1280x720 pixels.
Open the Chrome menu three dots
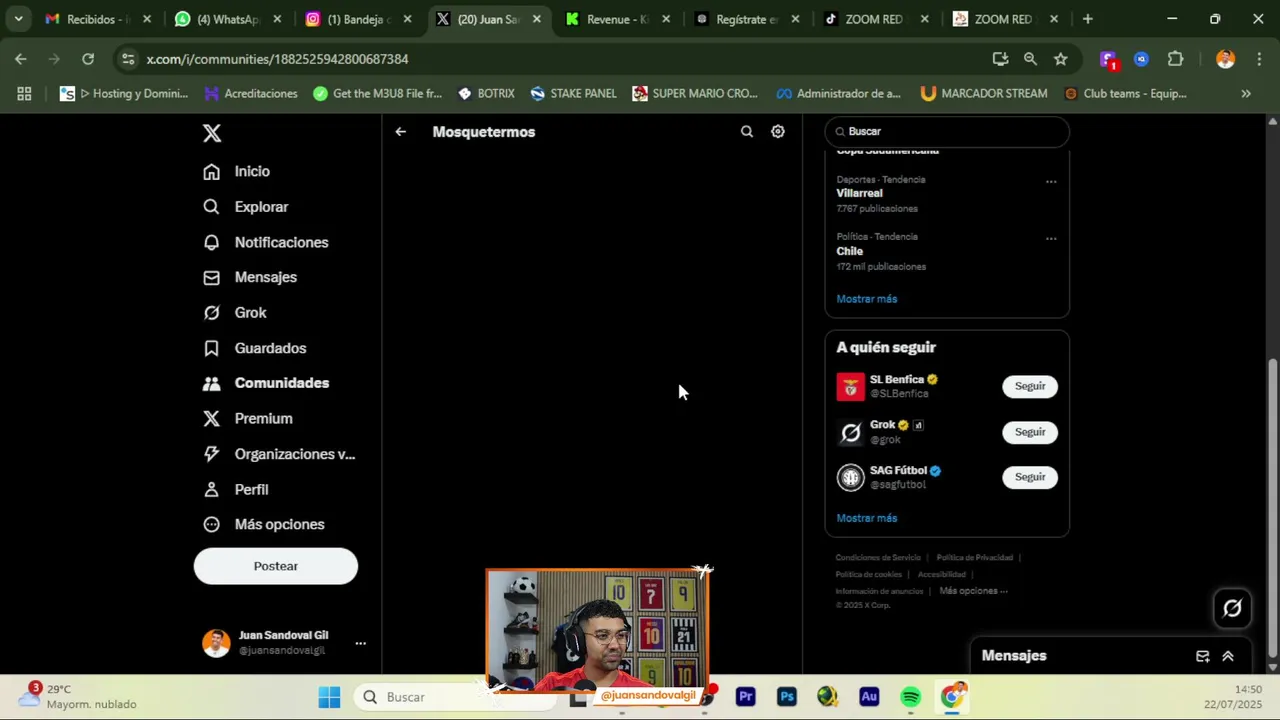tap(1258, 59)
